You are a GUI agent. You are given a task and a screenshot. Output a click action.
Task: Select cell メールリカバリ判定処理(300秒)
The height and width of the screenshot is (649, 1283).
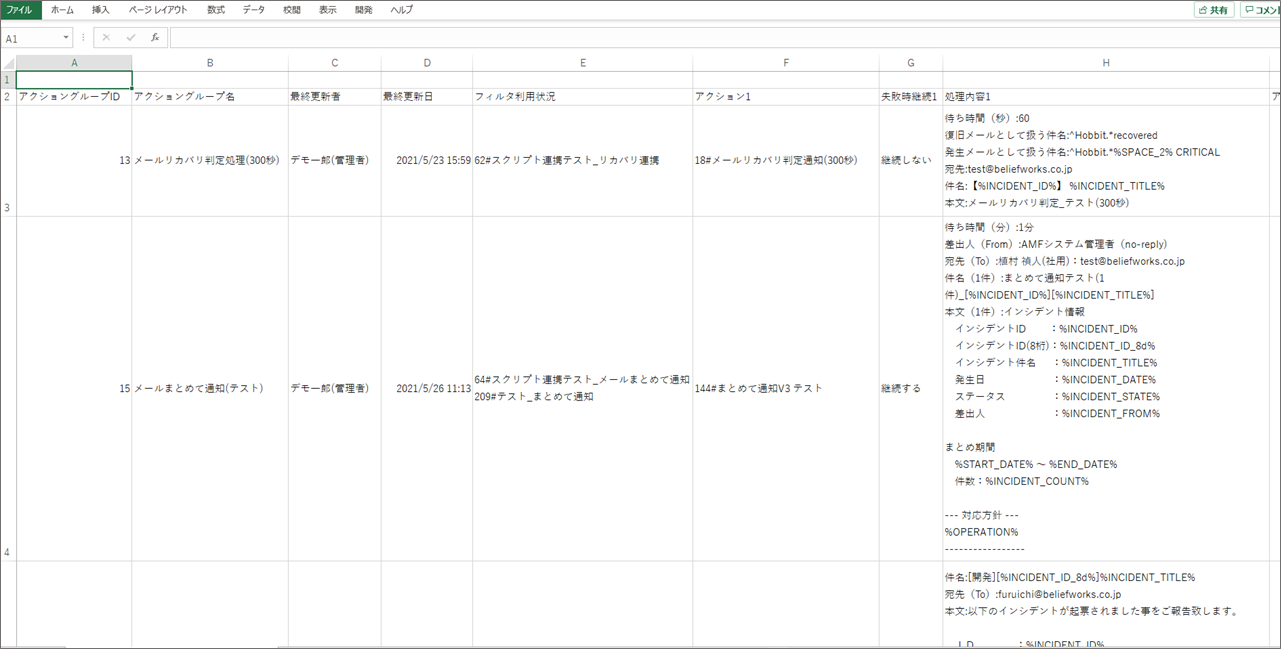tap(210, 161)
